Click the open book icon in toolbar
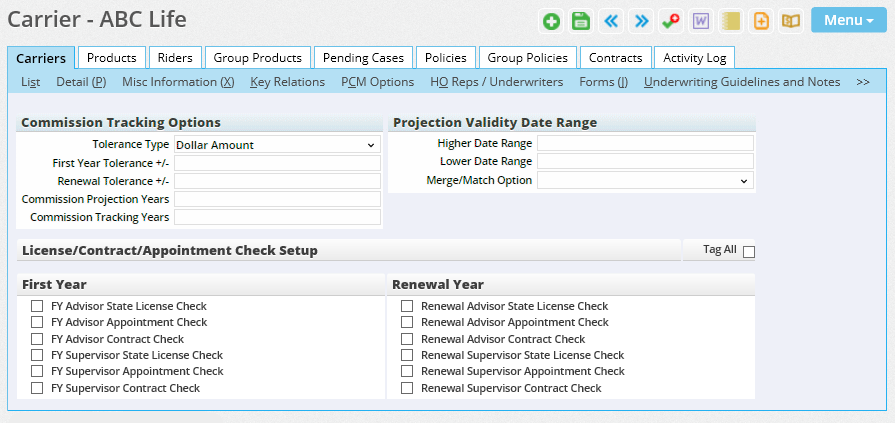Screen dimensions: 895x423 point(791,21)
